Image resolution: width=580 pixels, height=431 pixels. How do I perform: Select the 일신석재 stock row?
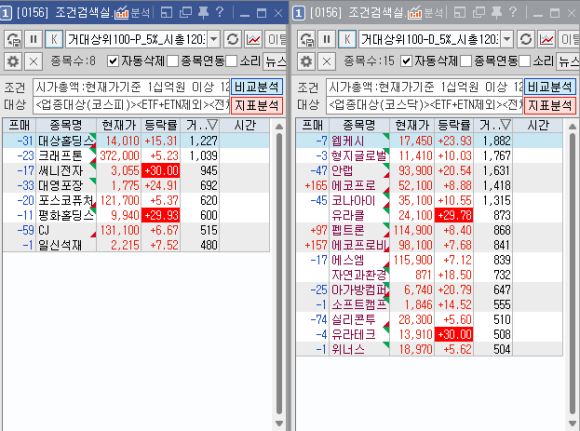136,245
